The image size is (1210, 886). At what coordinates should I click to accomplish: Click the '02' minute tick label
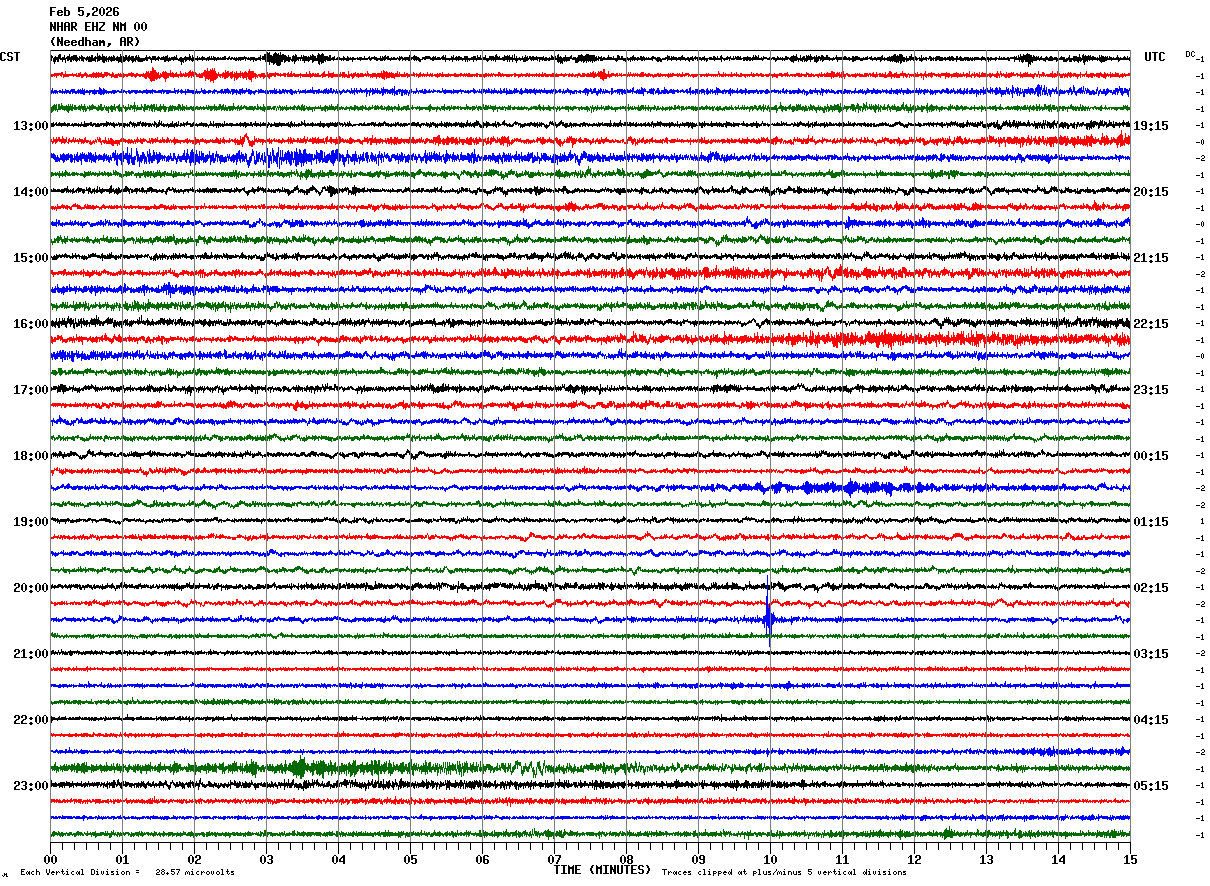[194, 859]
